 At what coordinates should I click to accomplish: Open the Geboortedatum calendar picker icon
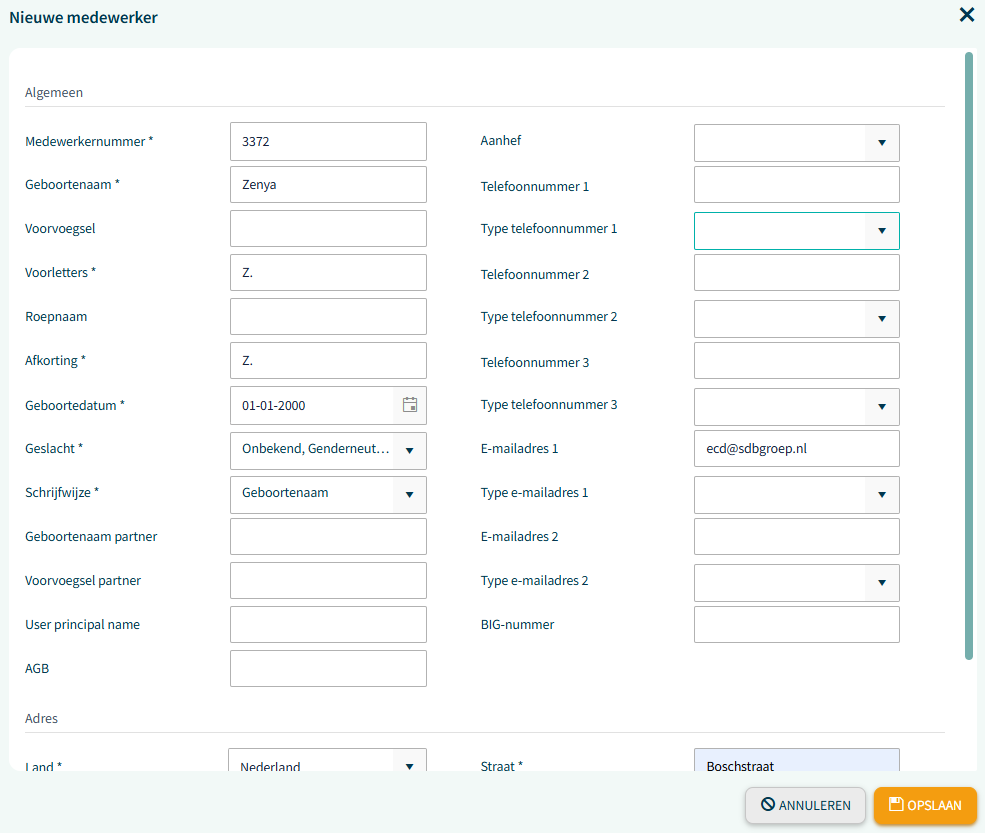pos(409,405)
